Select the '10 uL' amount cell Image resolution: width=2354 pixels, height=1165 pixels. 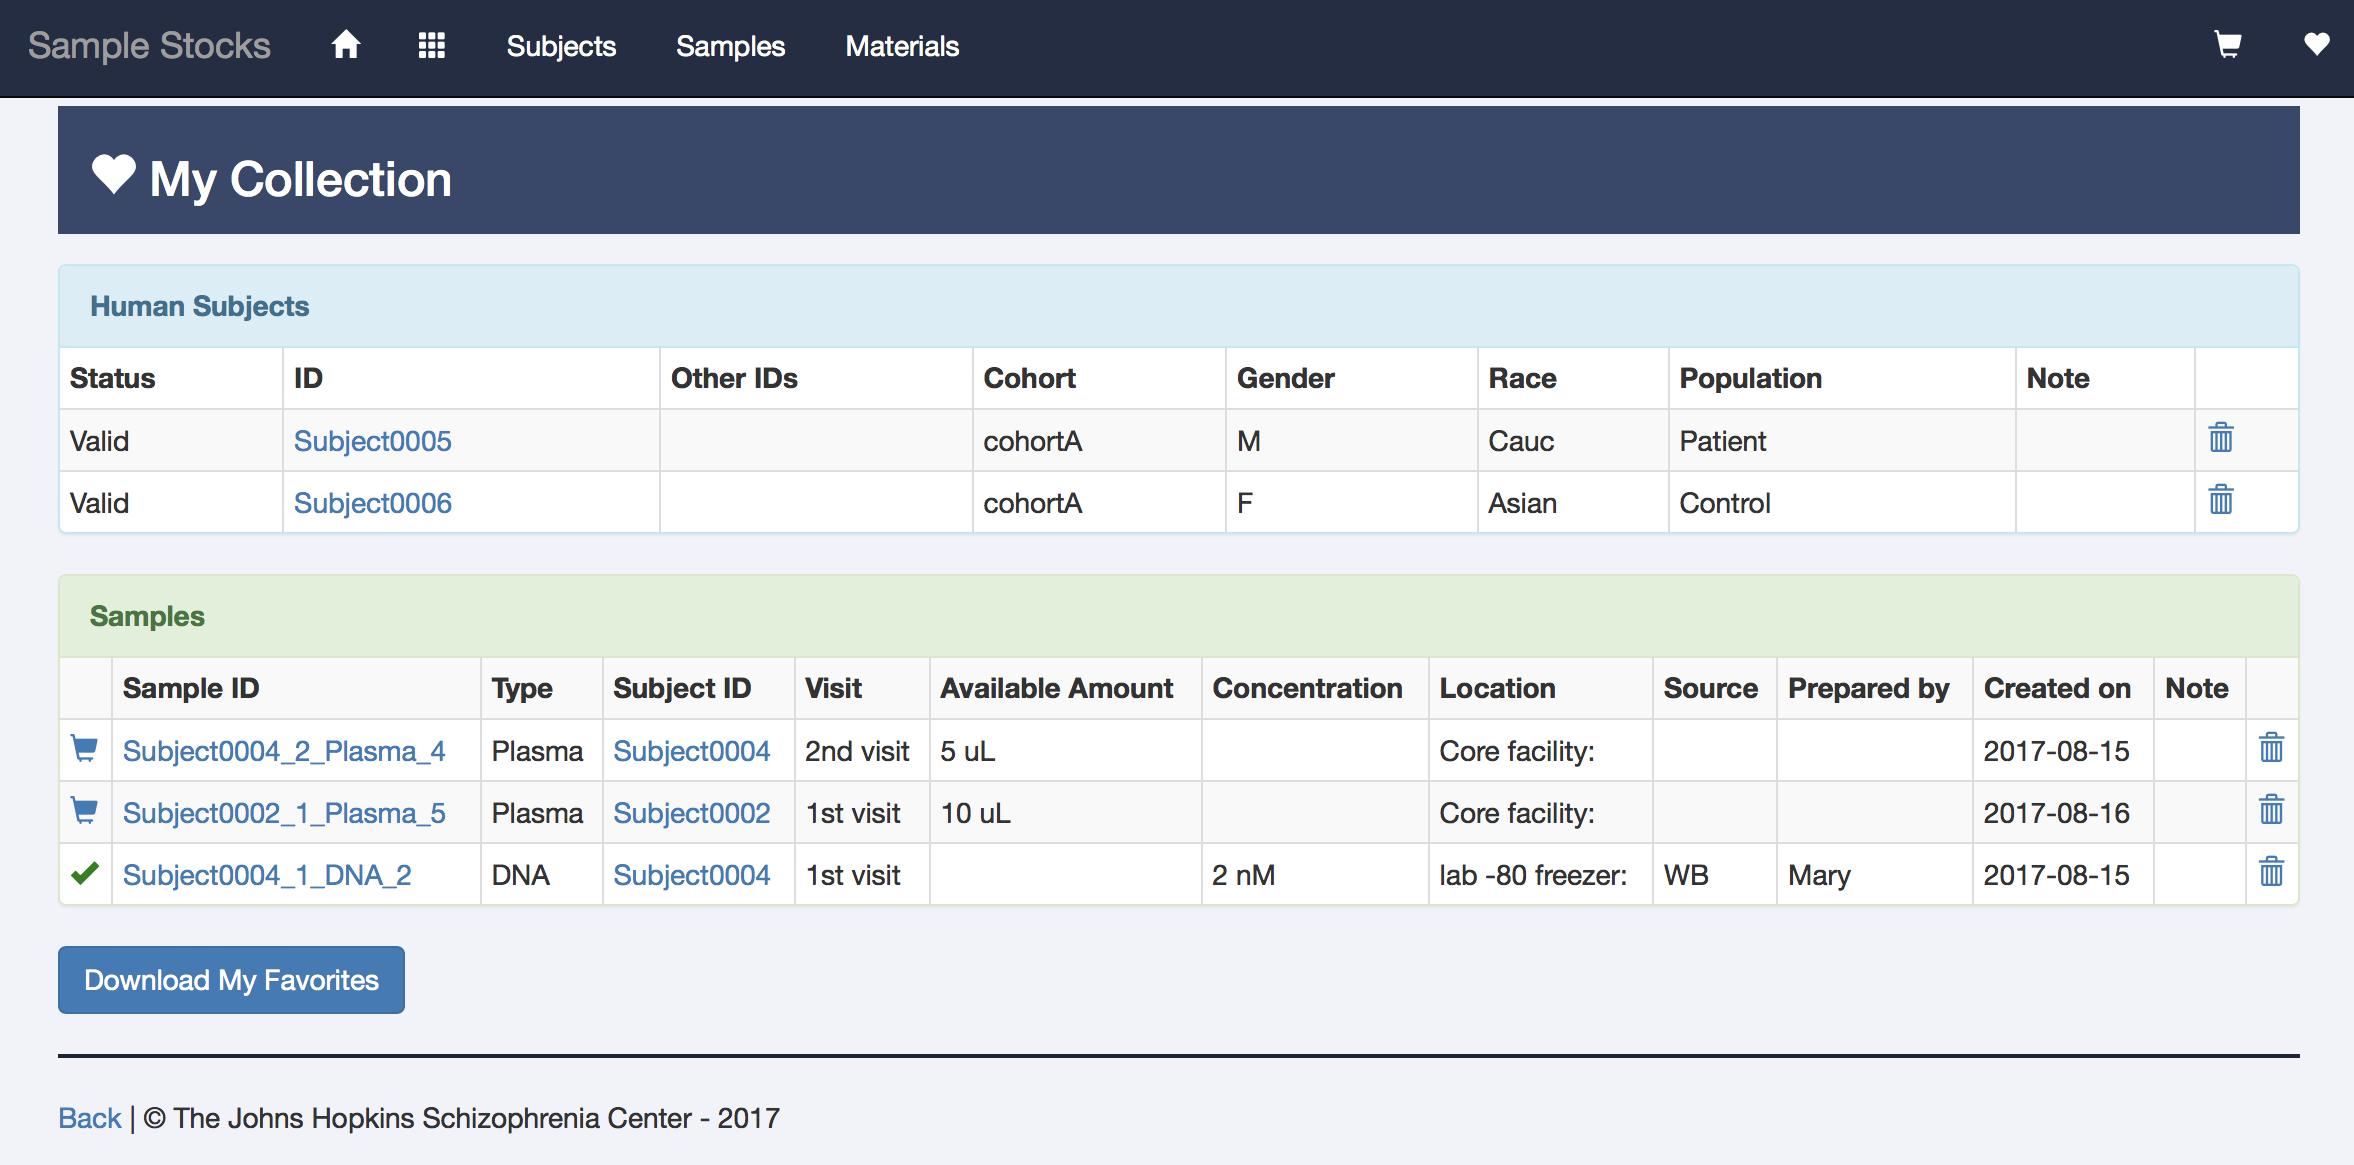[x=1065, y=813]
